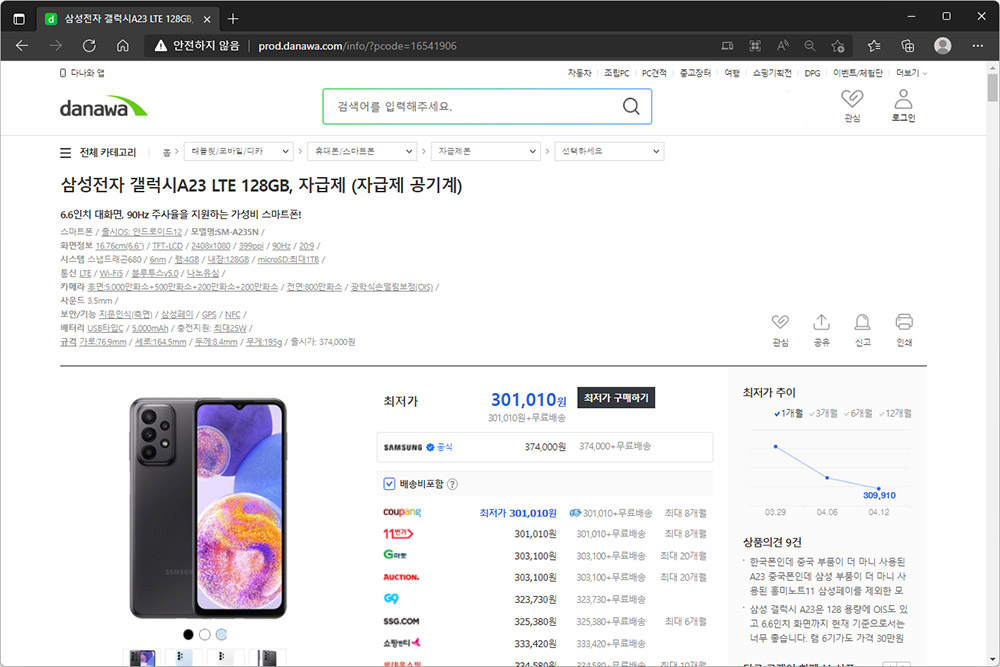The height and width of the screenshot is (667, 1000).
Task: Click the browser back arrow
Action: click(x=22, y=46)
